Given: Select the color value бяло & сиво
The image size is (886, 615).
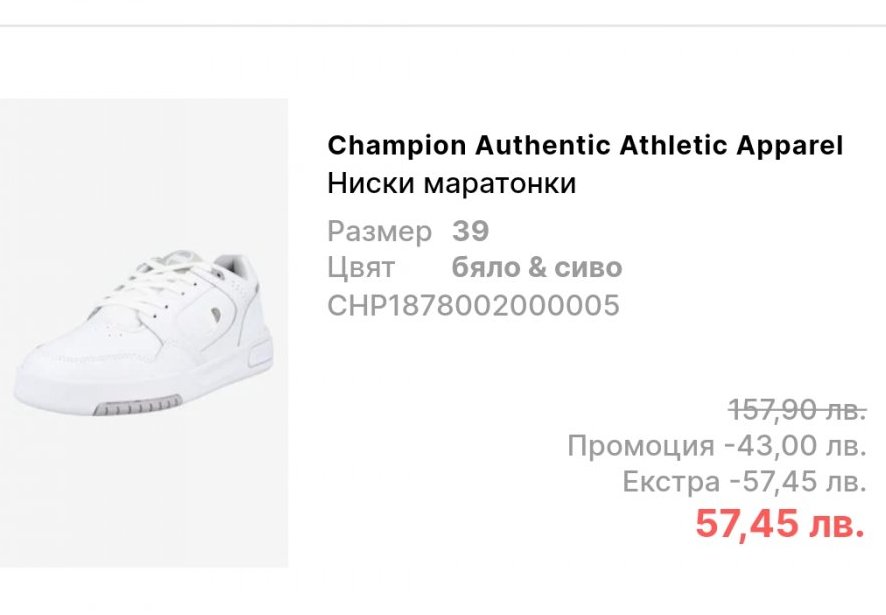Looking at the screenshot, I should click(x=537, y=268).
